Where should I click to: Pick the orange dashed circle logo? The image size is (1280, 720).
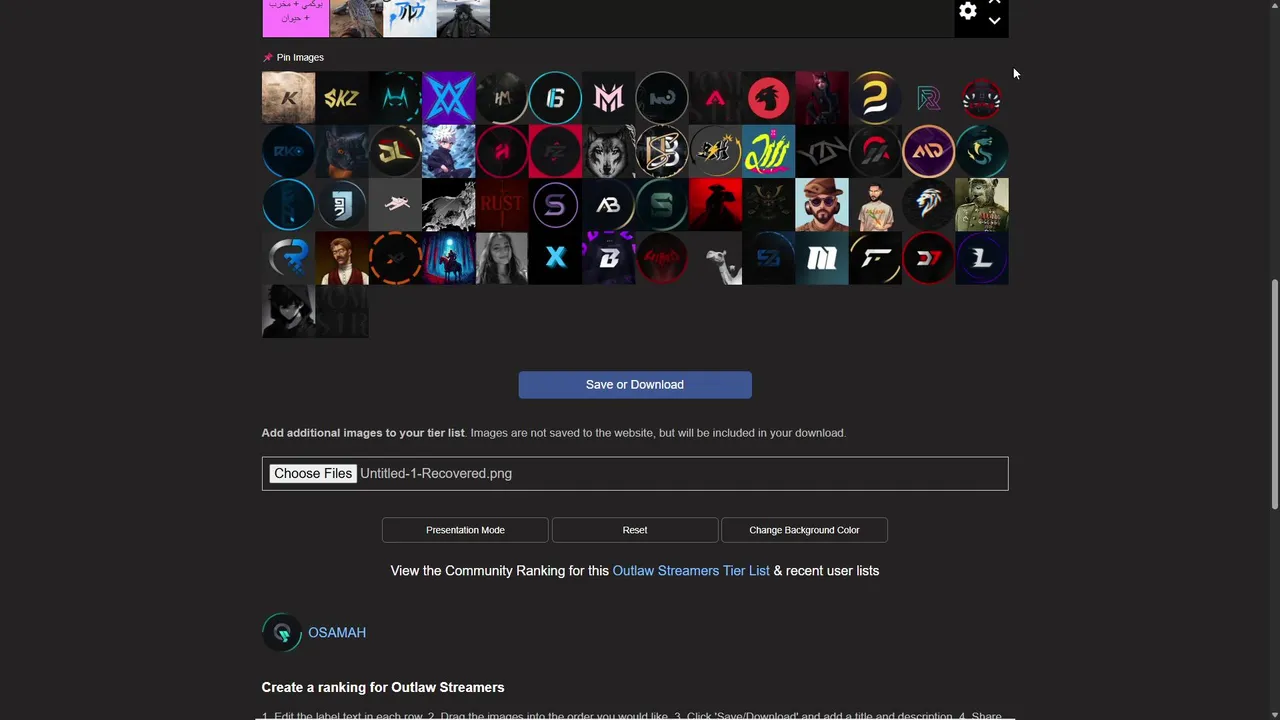[x=395, y=258]
